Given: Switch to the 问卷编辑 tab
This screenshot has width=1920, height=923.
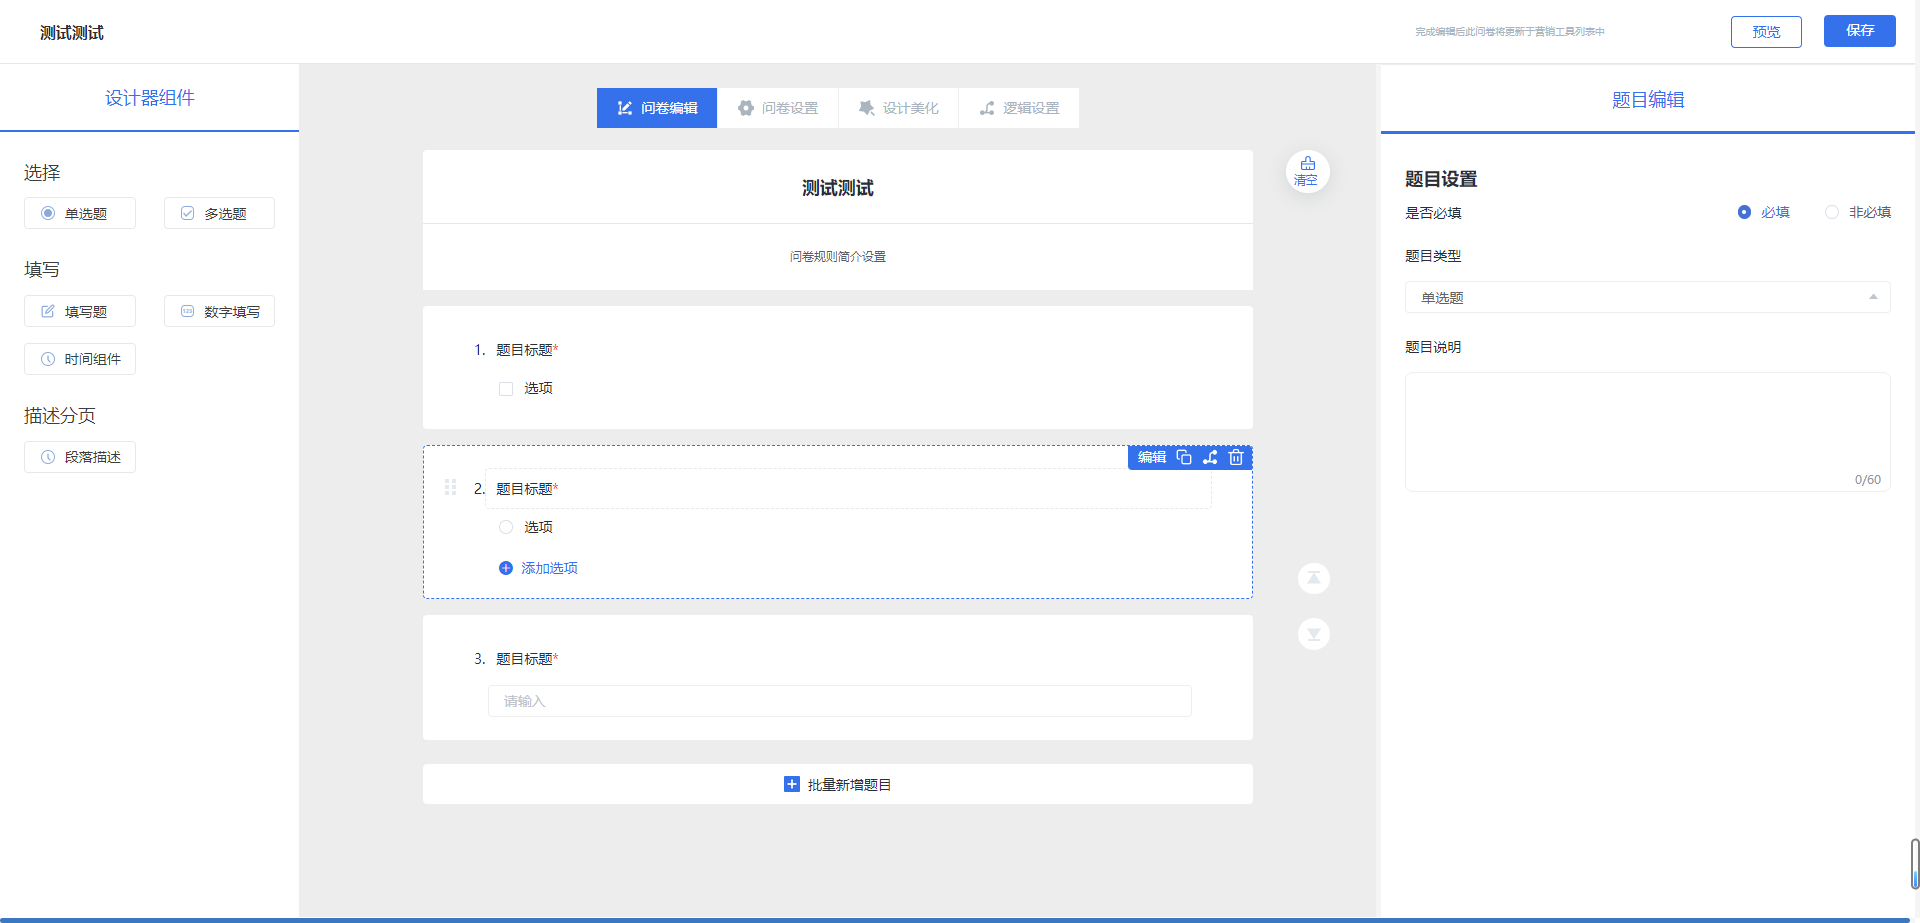Looking at the screenshot, I should pyautogui.click(x=657, y=108).
